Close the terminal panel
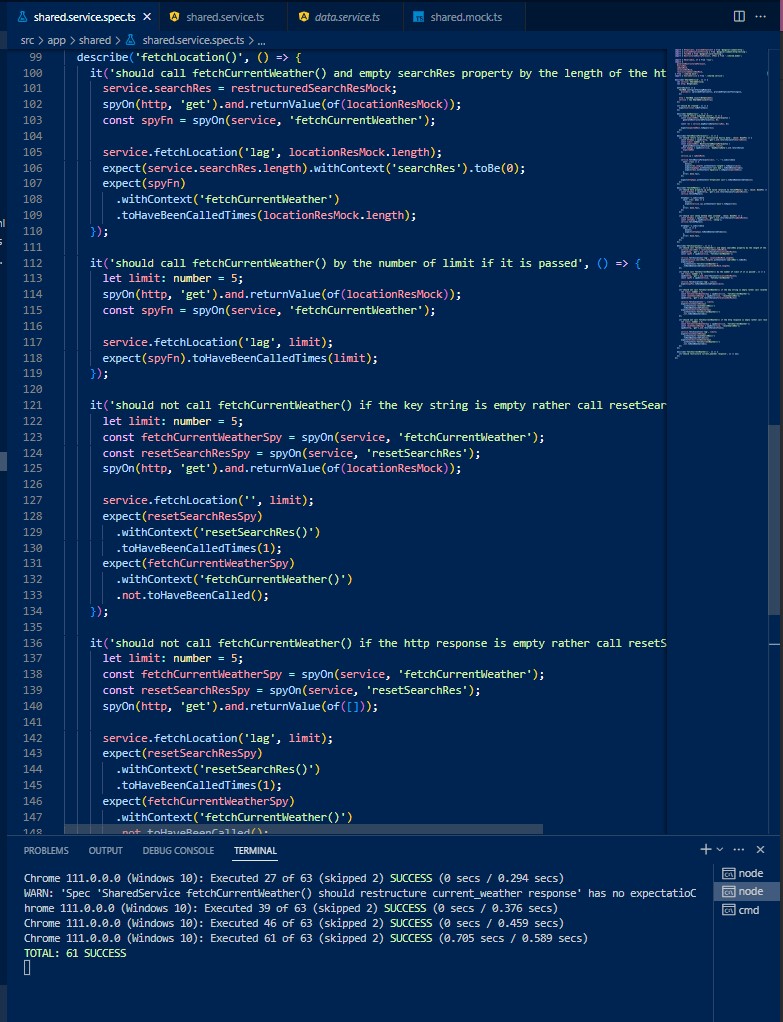The height and width of the screenshot is (1022, 783). pos(760,849)
